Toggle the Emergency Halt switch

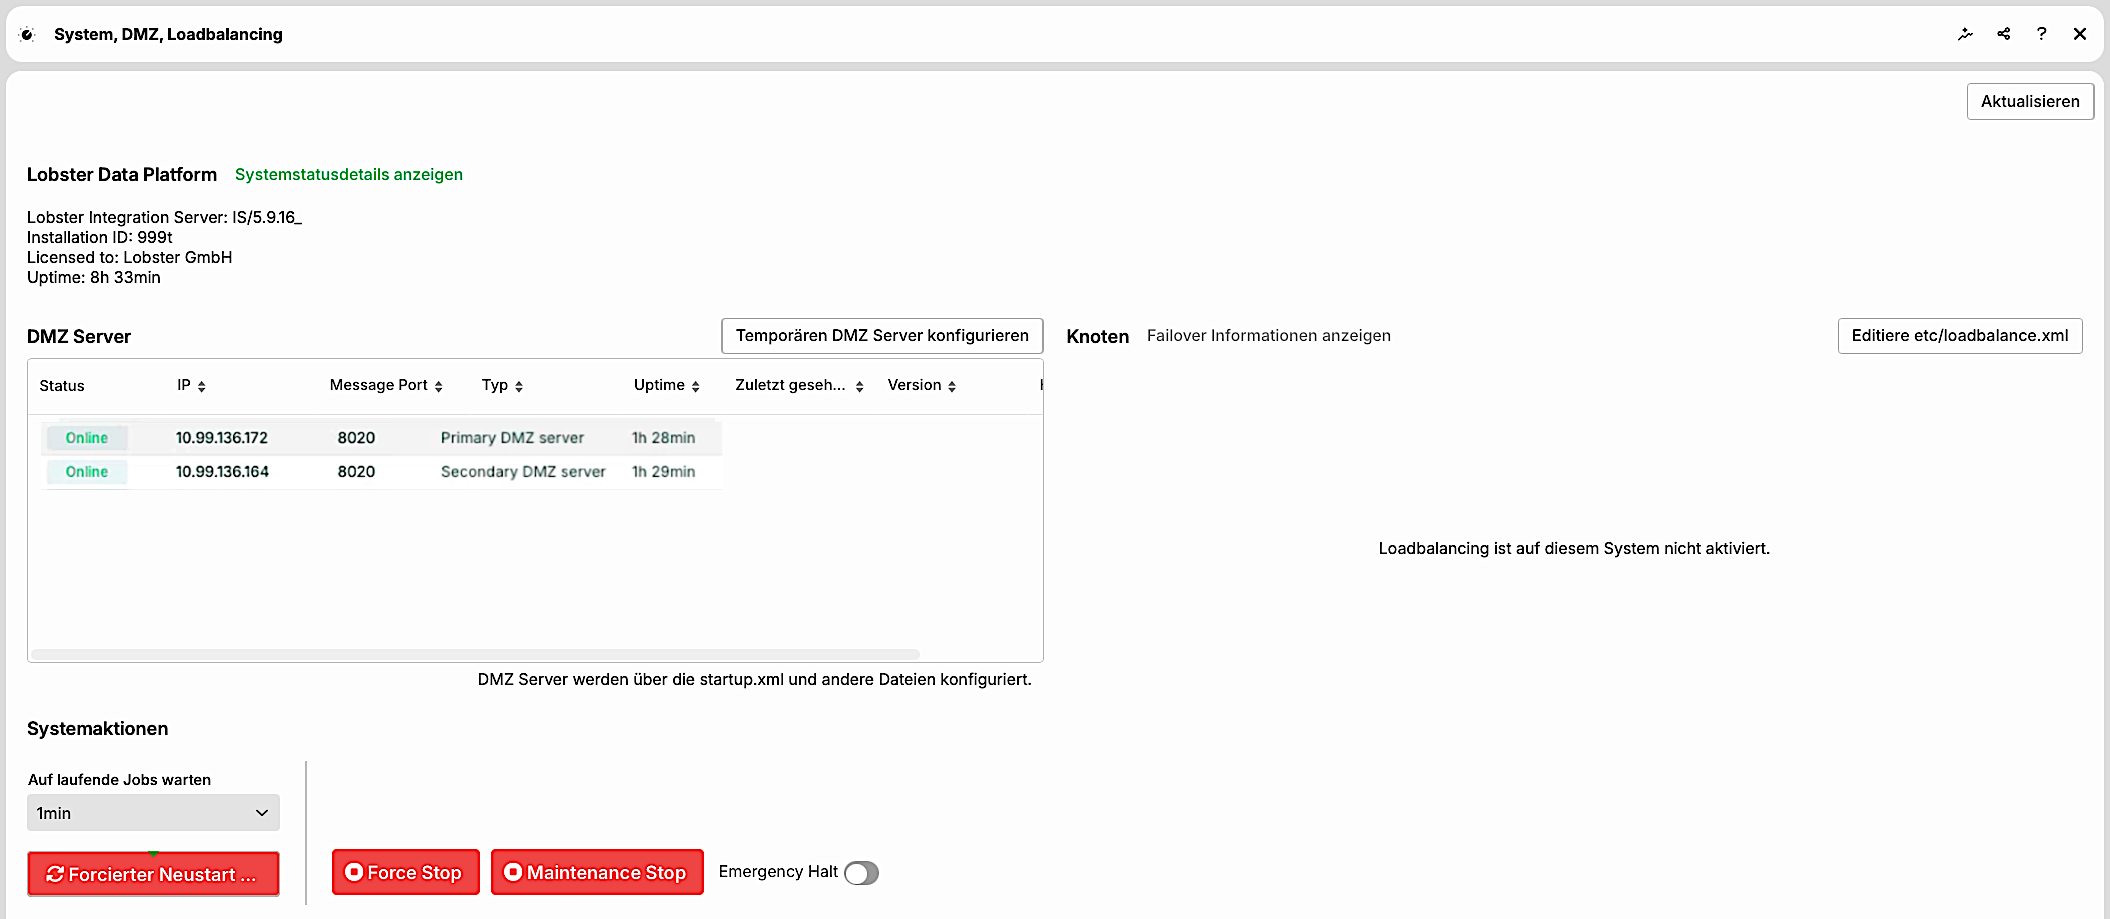(861, 873)
